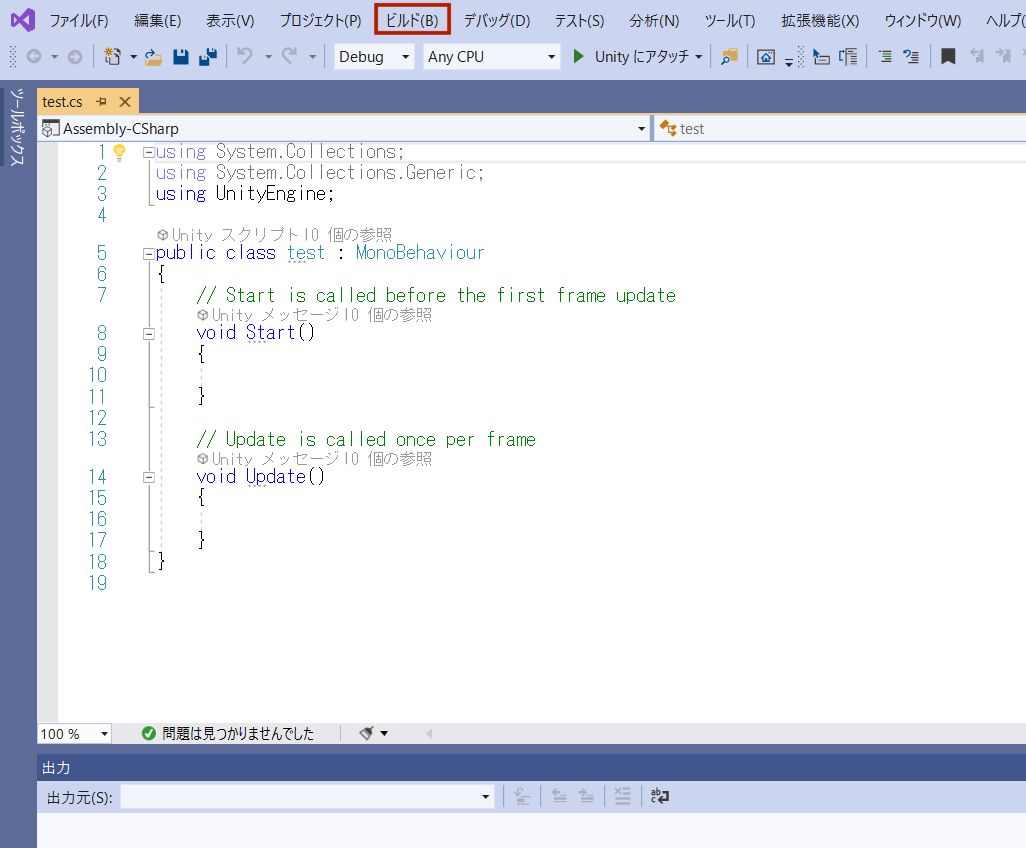The height and width of the screenshot is (848, 1026).
Task: Open the ツールボックス side panel
Action: point(17,125)
